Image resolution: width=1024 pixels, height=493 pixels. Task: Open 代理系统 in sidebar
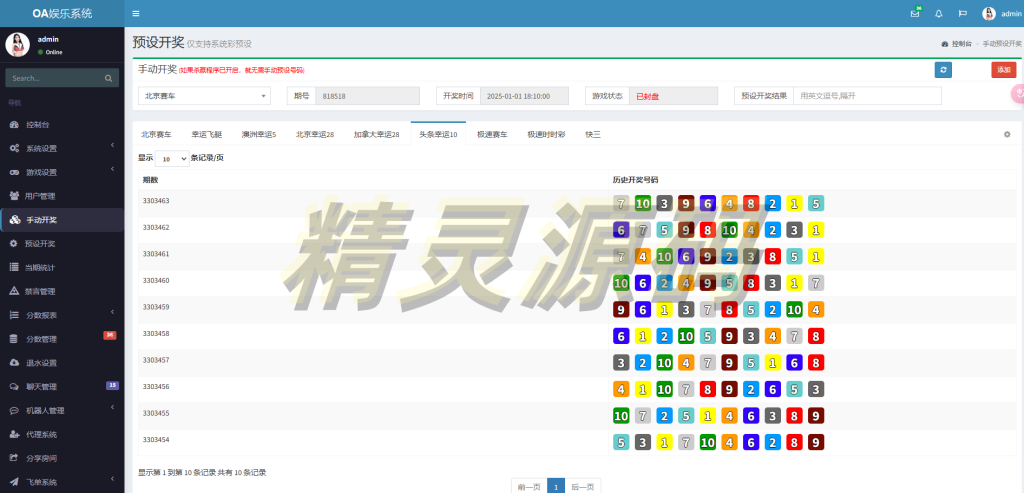coord(62,434)
